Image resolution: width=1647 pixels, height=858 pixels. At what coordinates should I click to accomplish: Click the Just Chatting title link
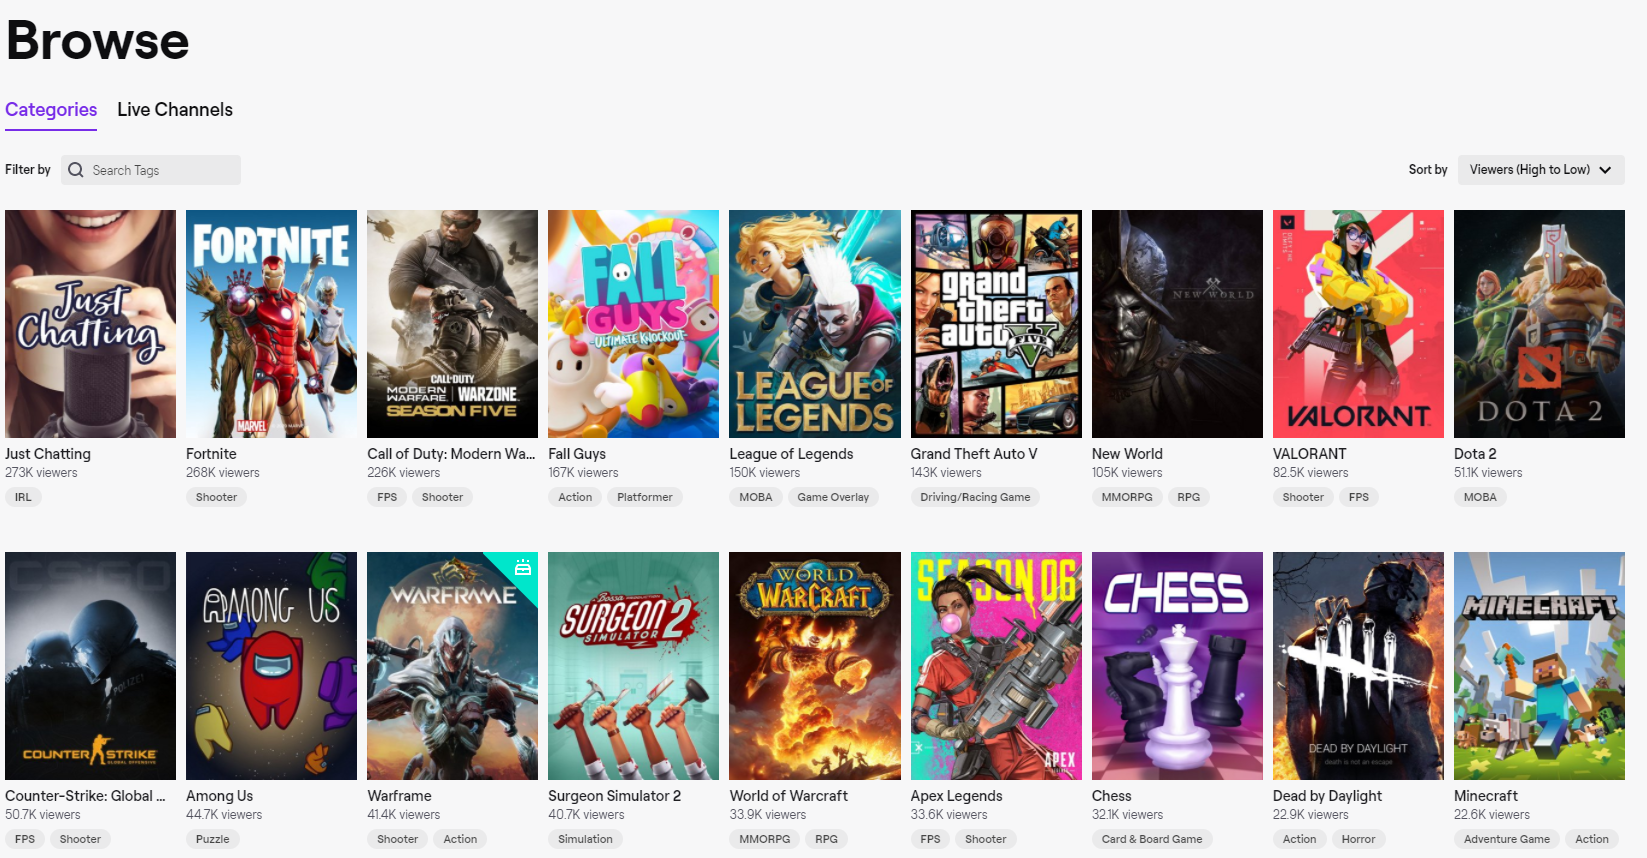click(x=48, y=454)
